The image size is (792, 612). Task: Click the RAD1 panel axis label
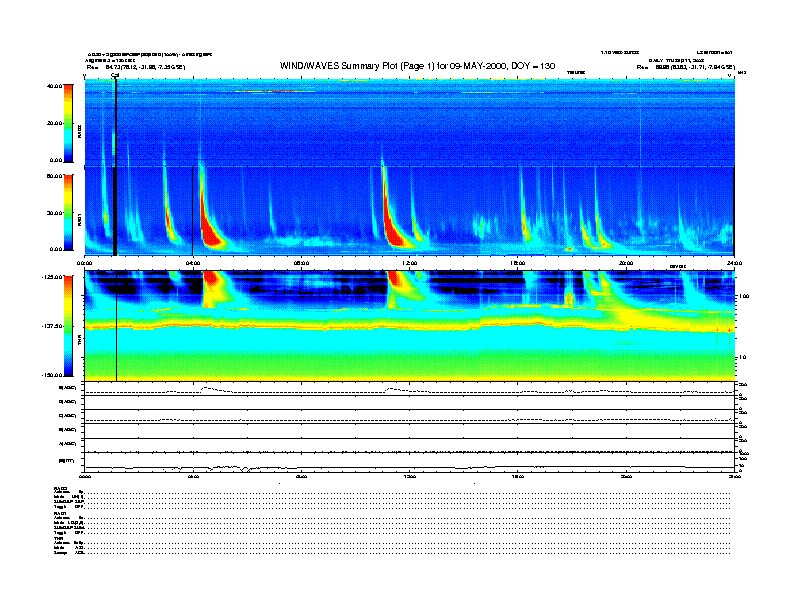coord(79,220)
